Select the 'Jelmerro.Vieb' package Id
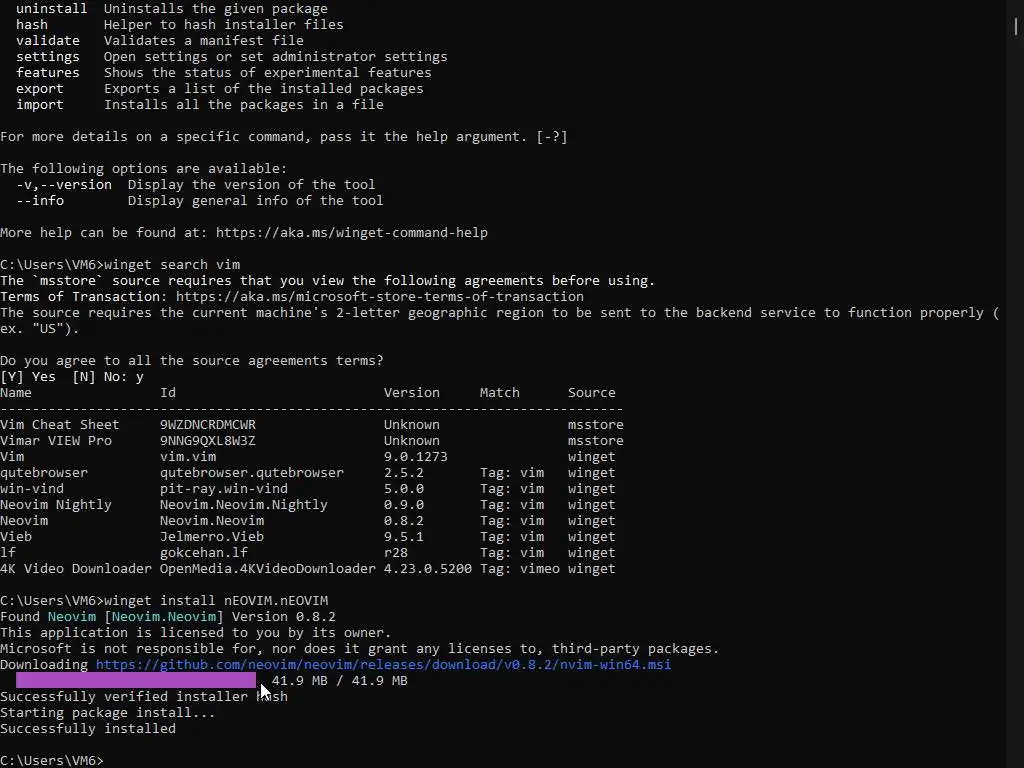1024x768 pixels. 212,536
